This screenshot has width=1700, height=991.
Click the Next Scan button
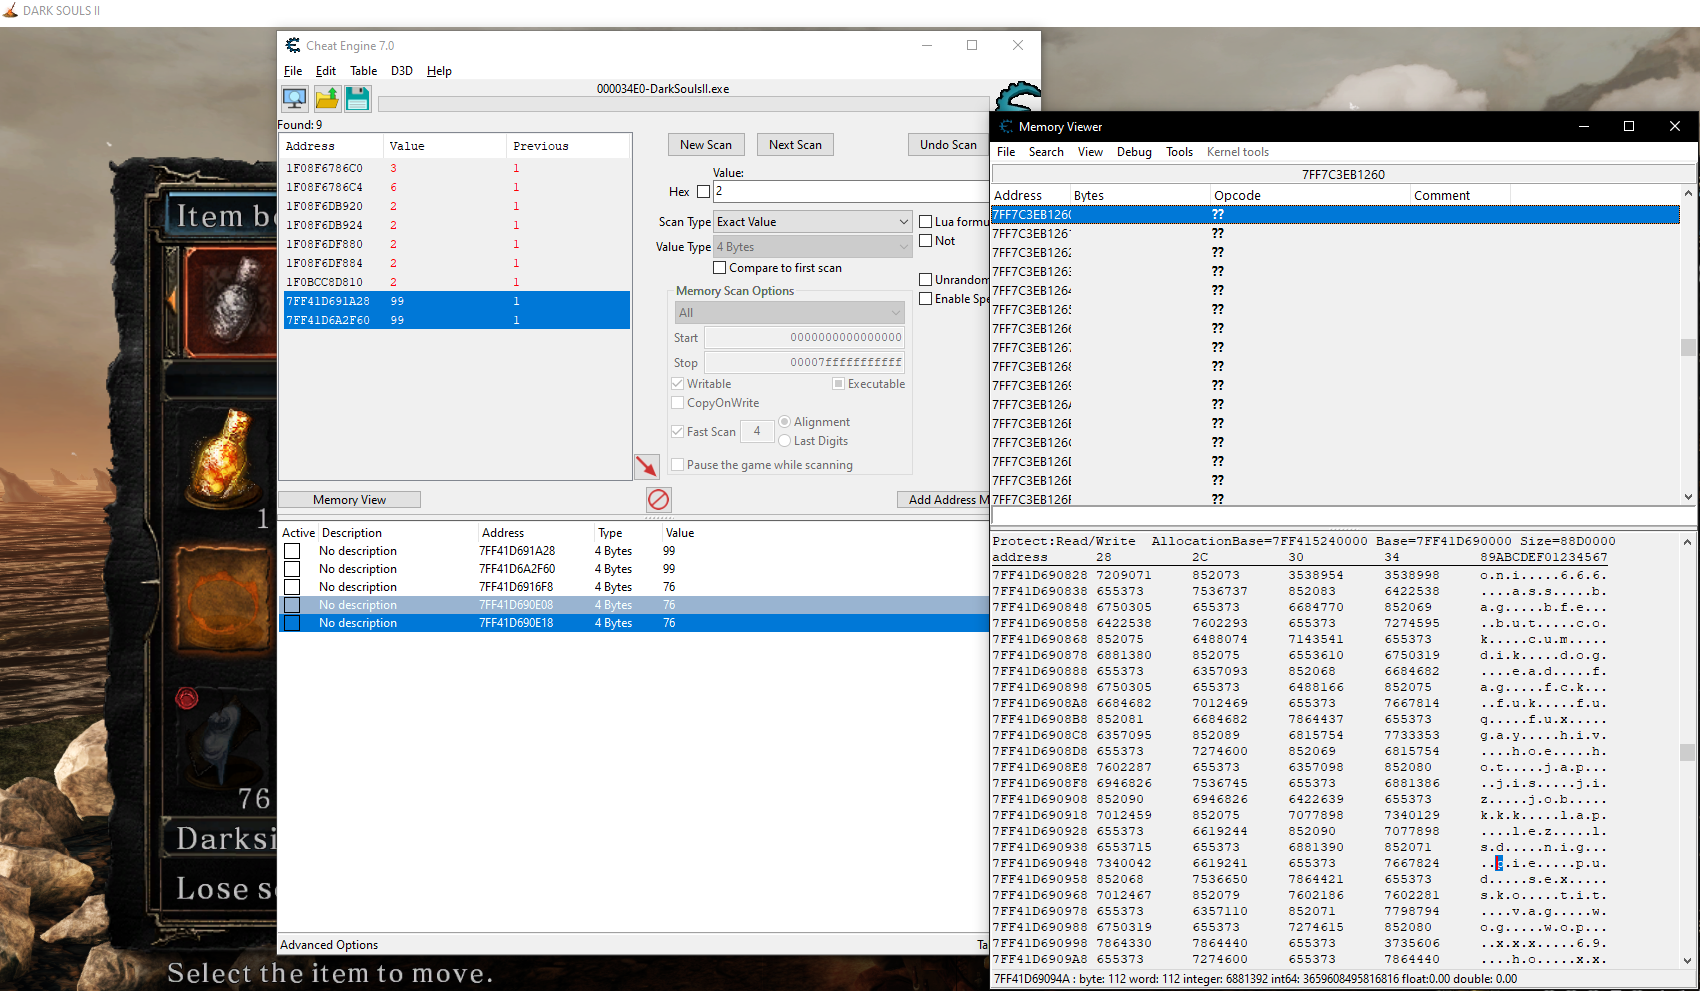pyautogui.click(x=795, y=145)
